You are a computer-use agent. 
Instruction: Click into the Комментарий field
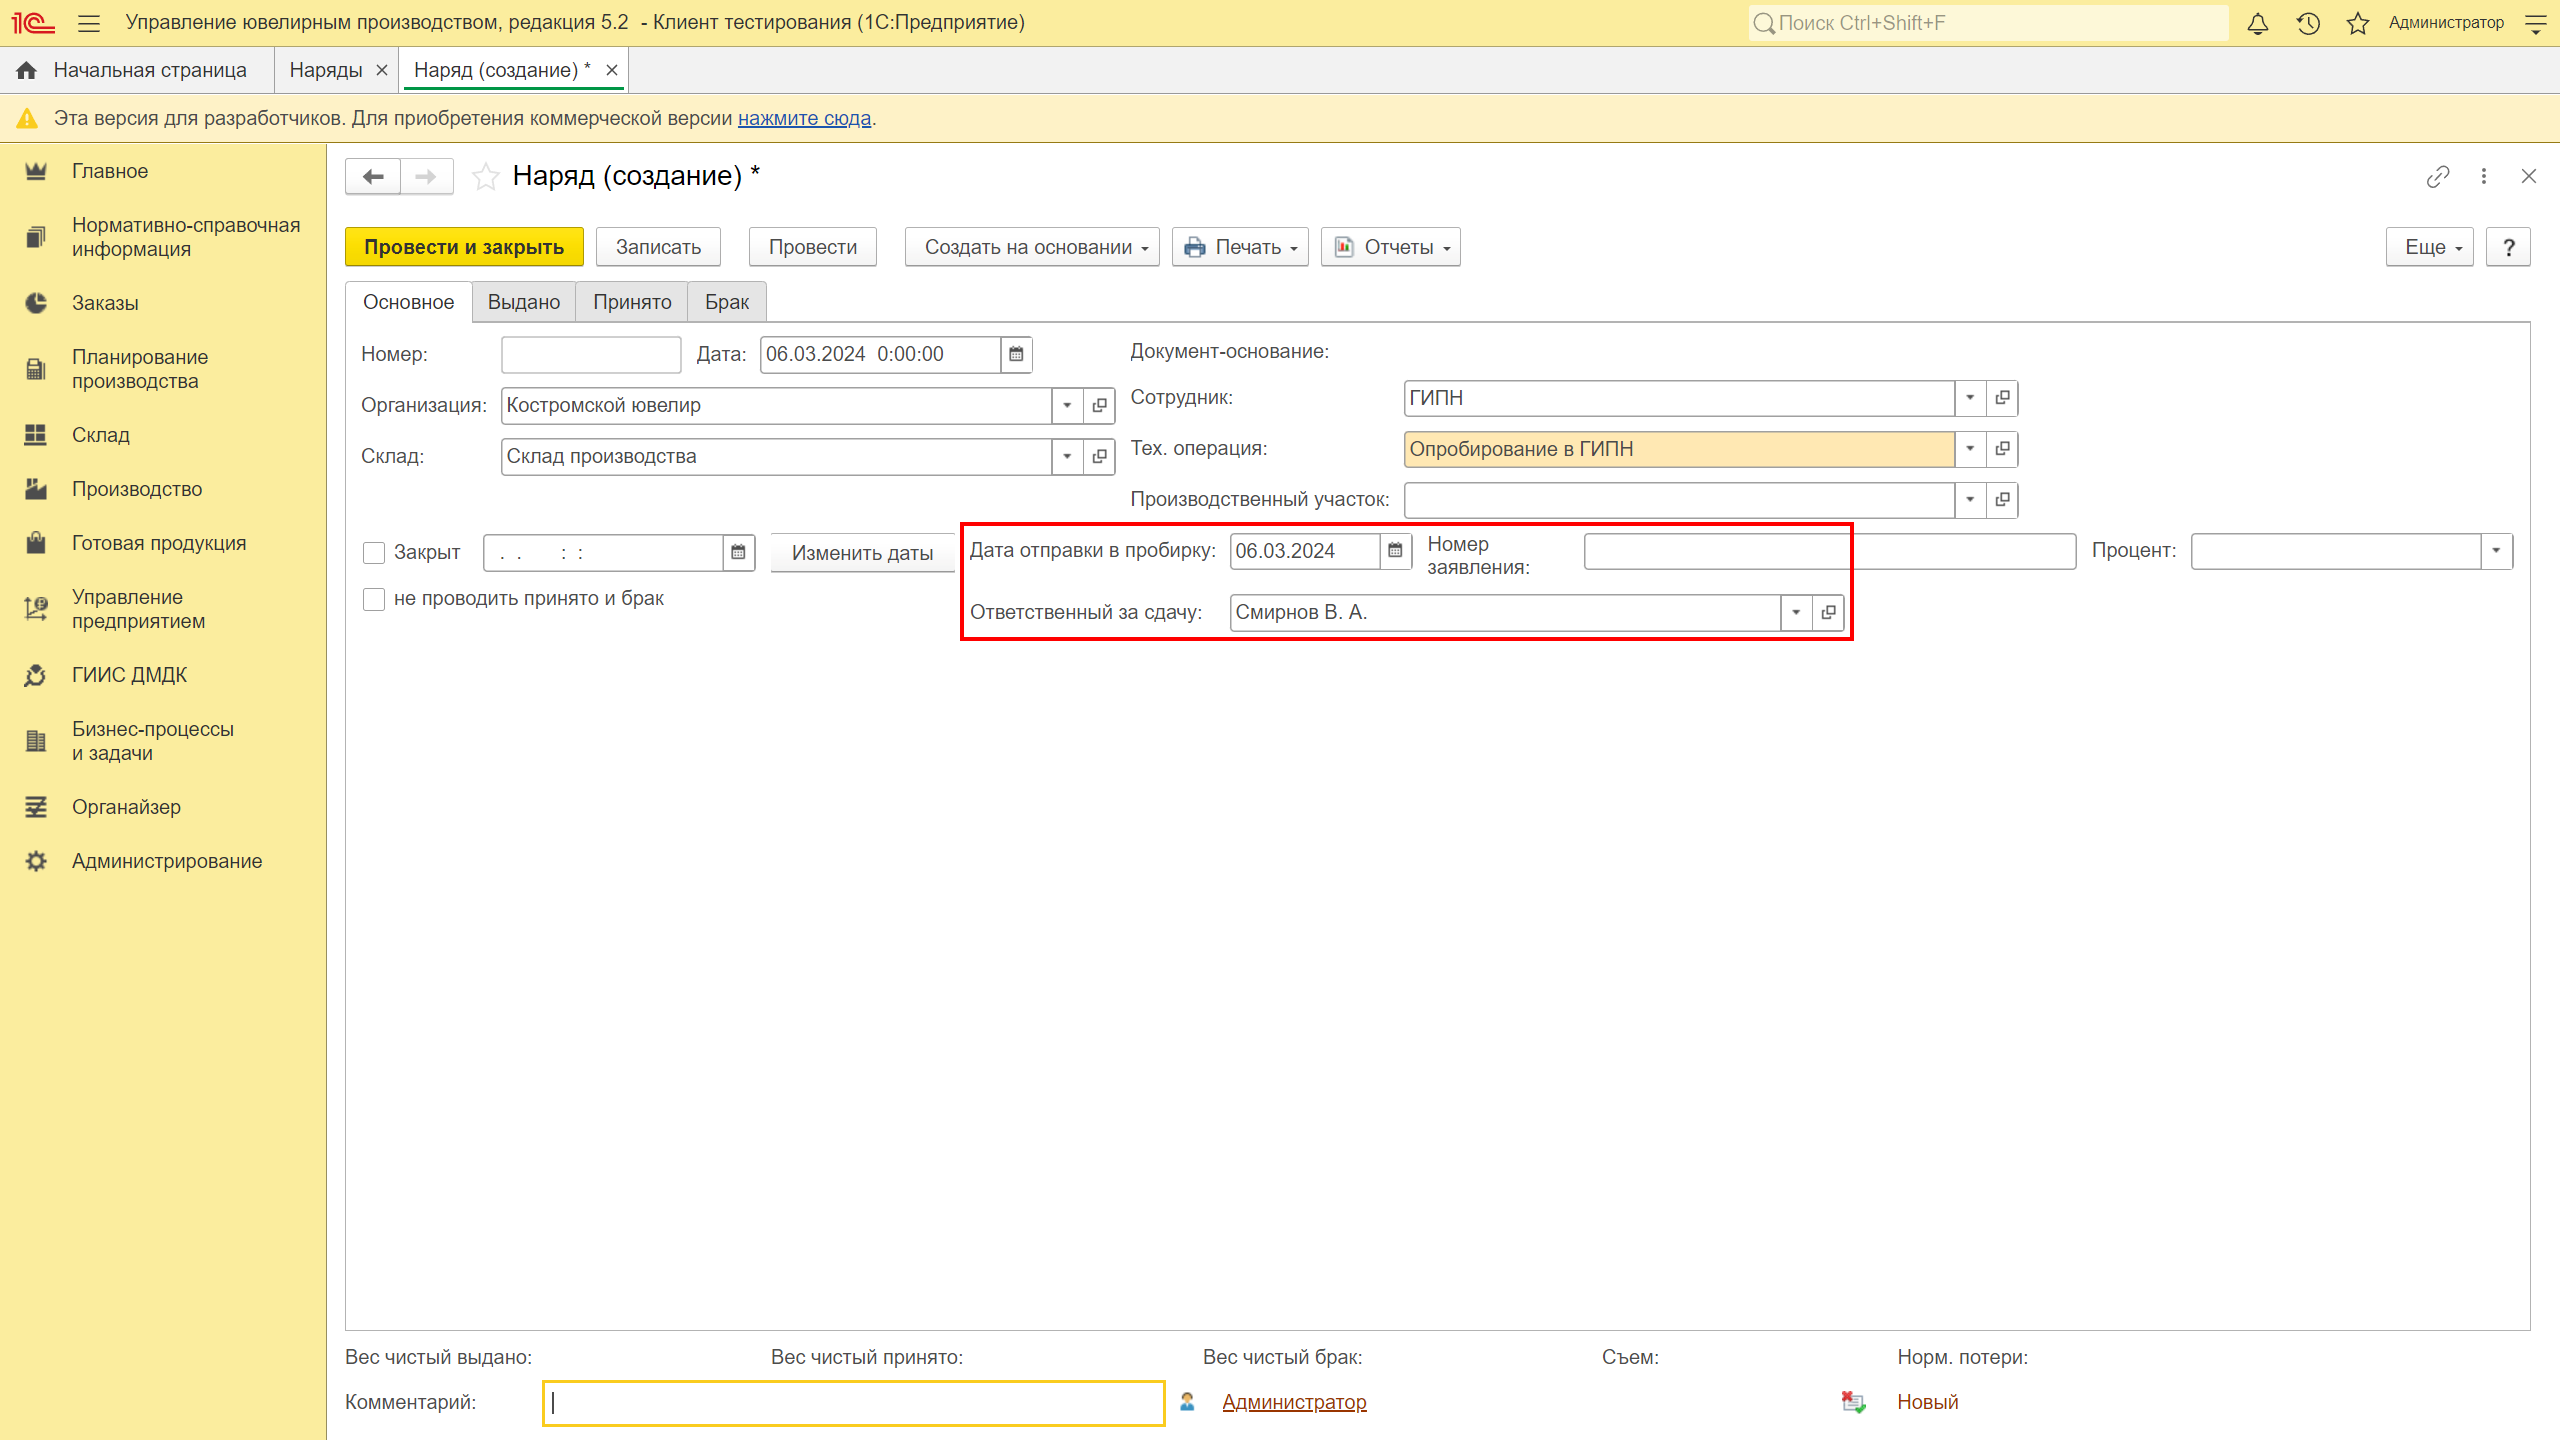(854, 1402)
